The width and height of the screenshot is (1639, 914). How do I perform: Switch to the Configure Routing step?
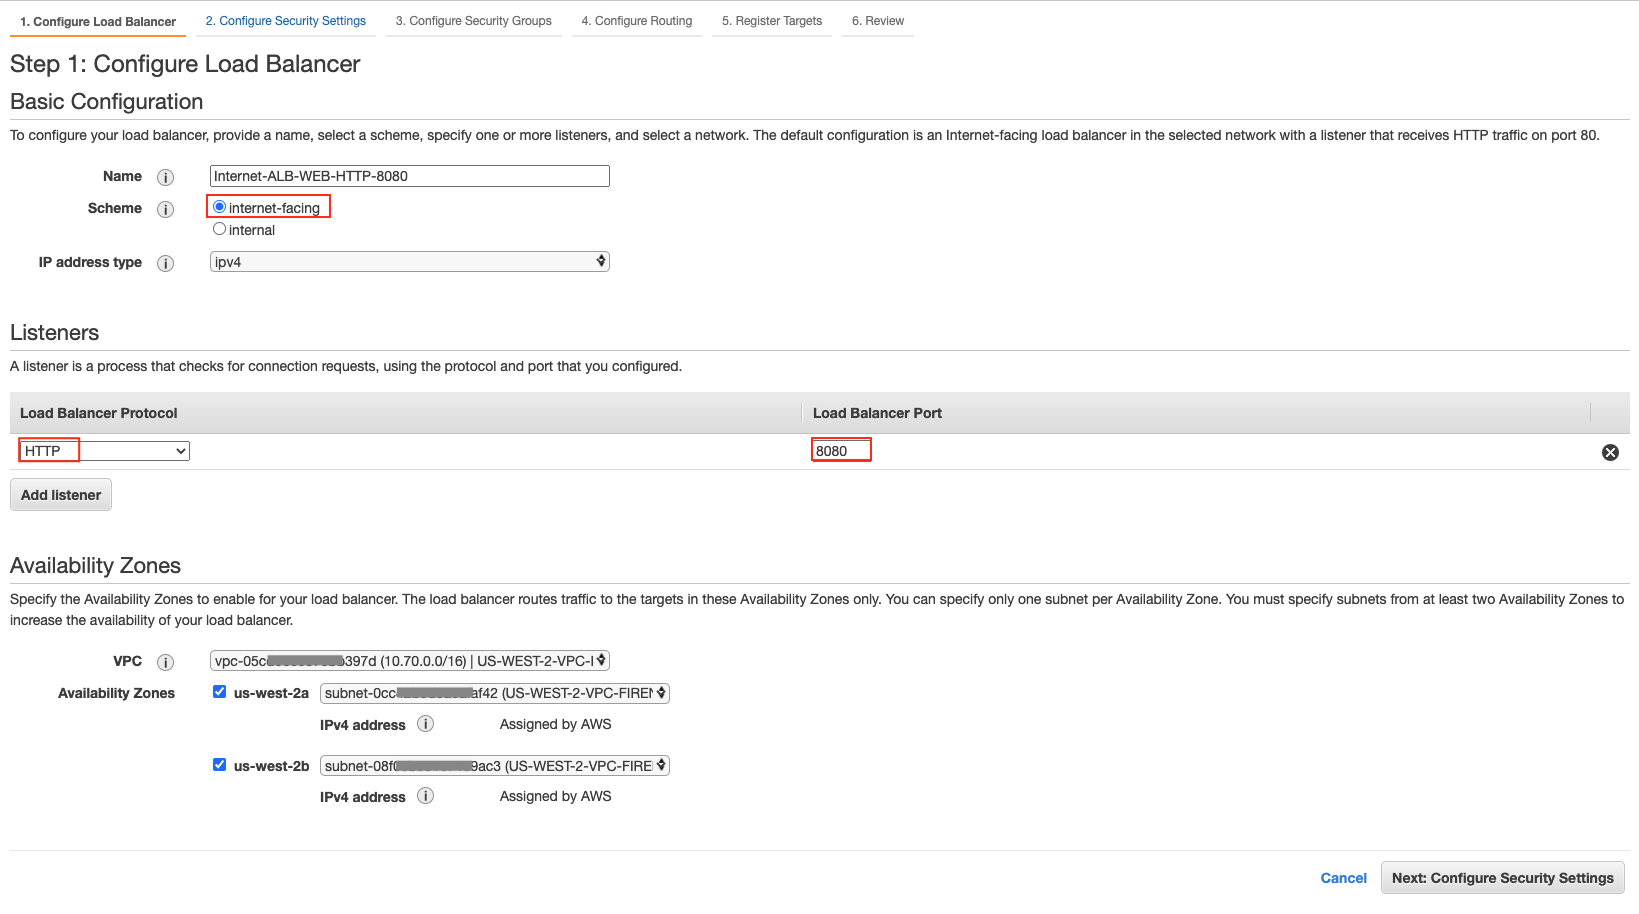point(637,20)
